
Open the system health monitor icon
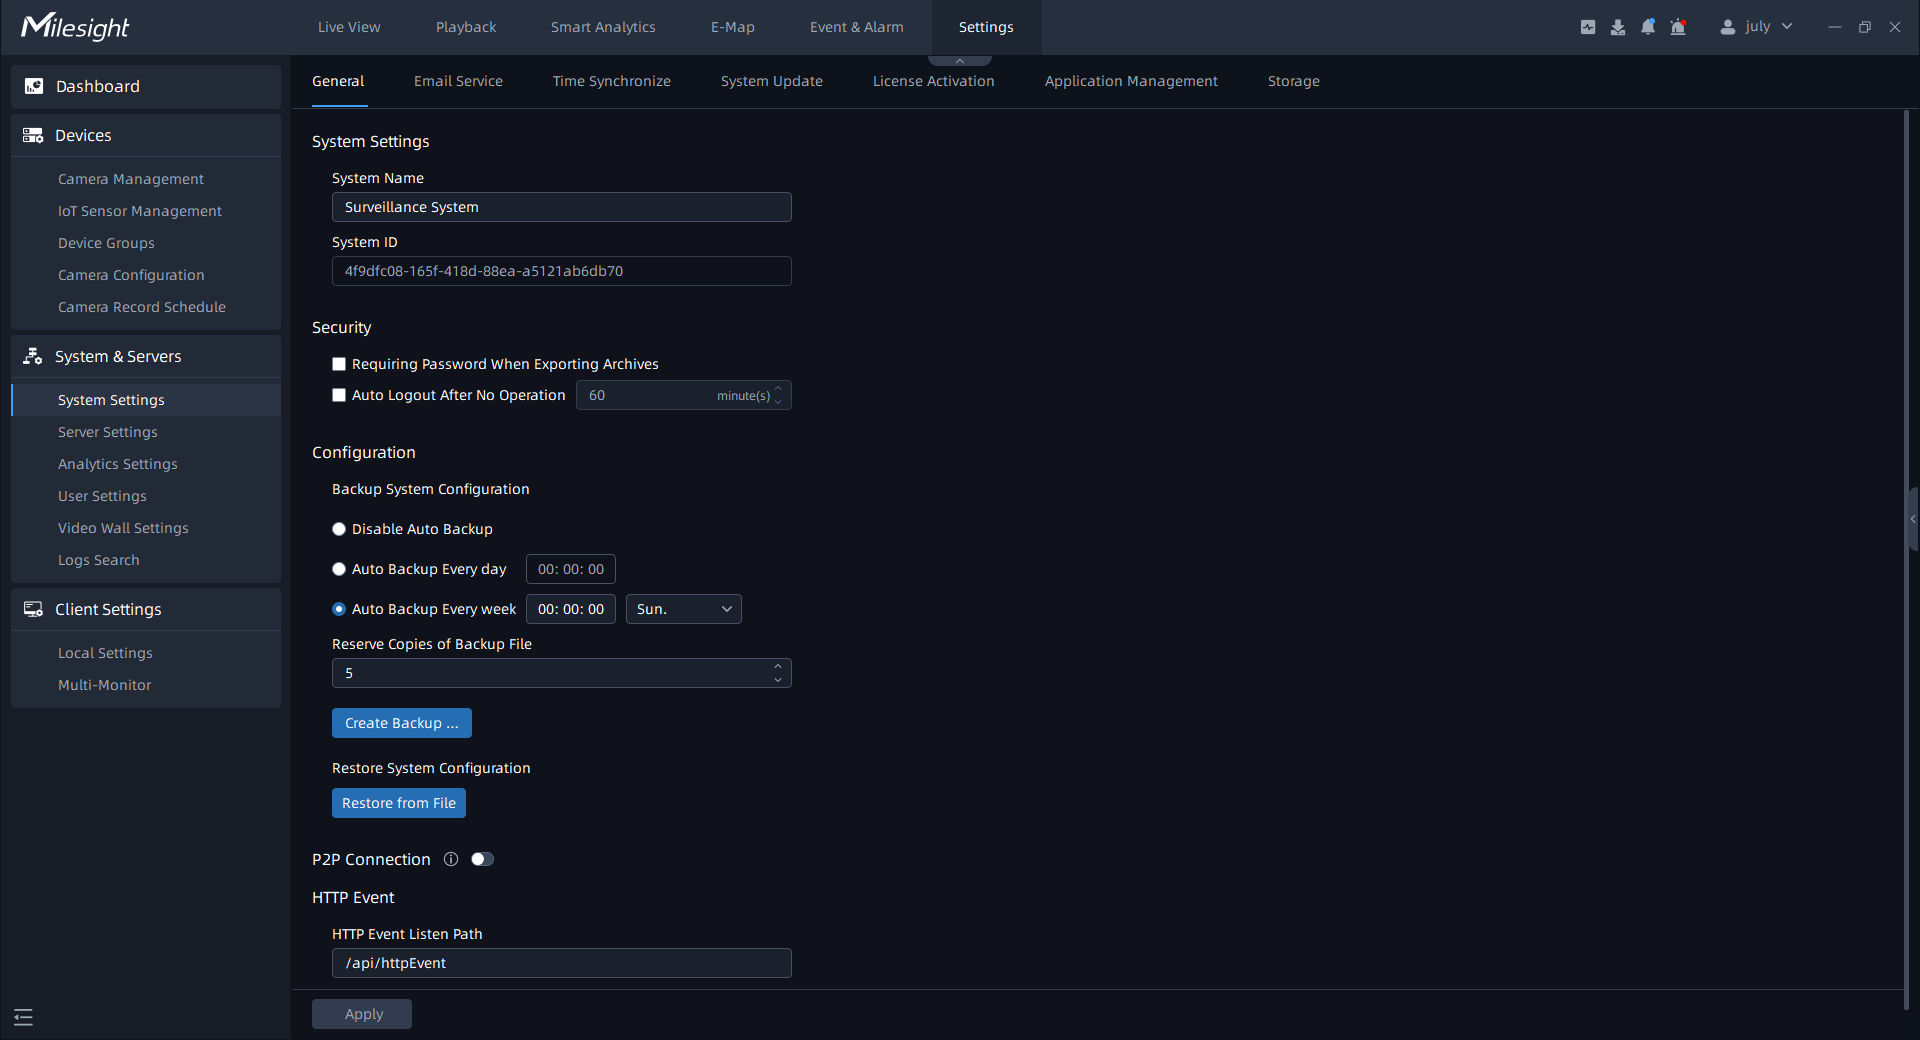(x=1588, y=27)
